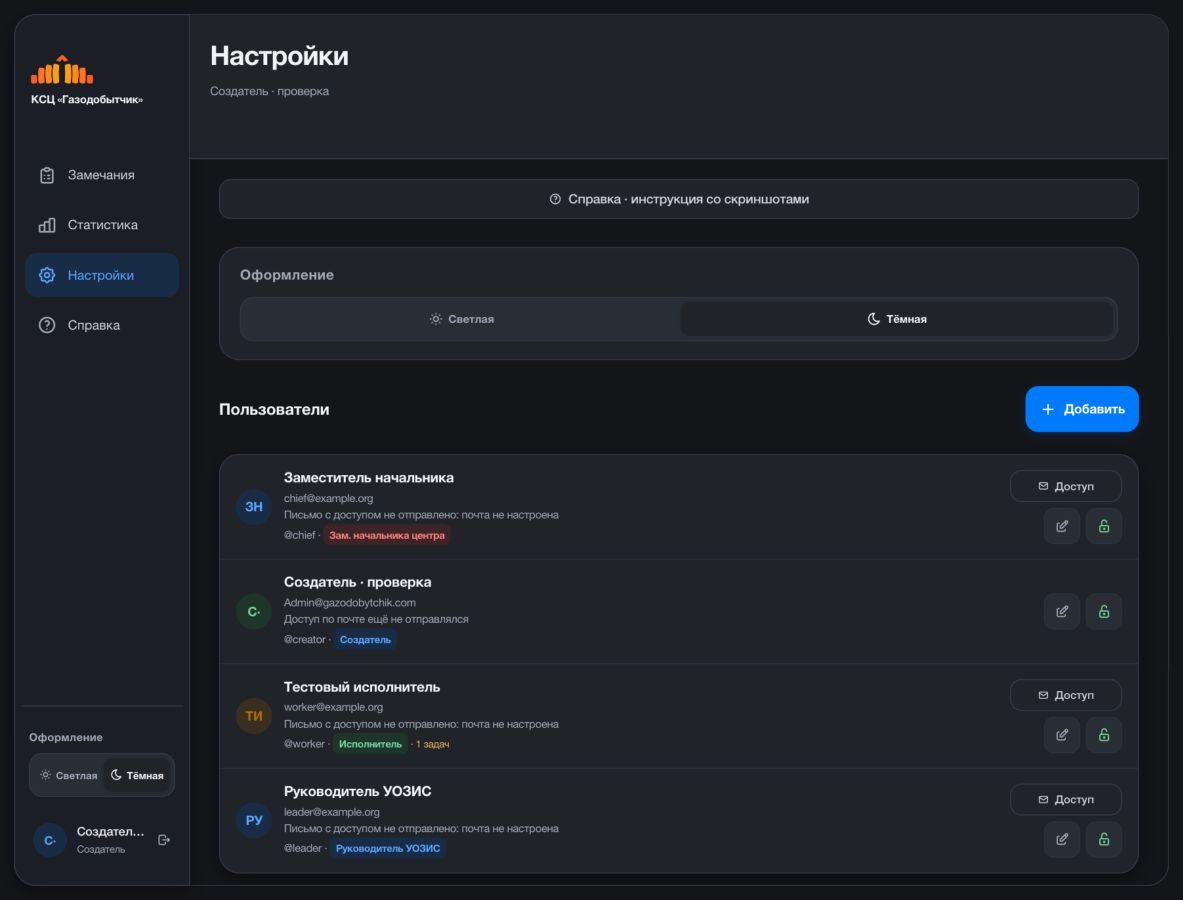Click the 1 задач label
Screen dimensions: 1183x900
[432, 745]
